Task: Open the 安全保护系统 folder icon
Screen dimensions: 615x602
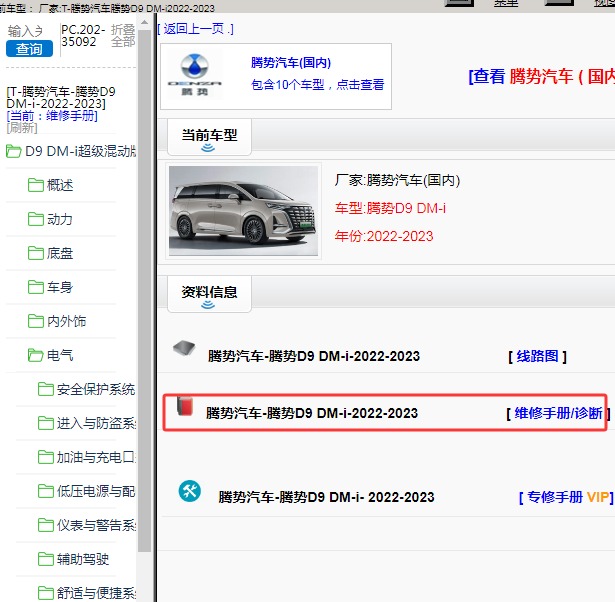Action: (45, 389)
